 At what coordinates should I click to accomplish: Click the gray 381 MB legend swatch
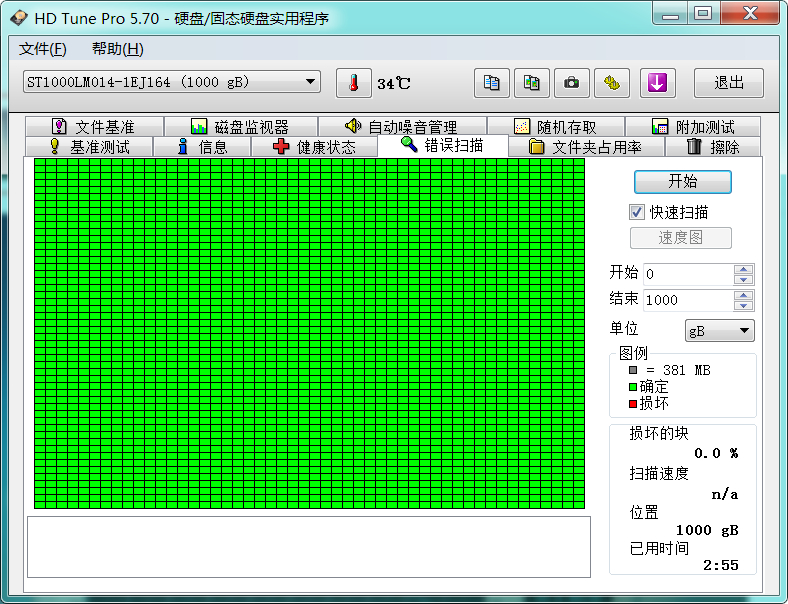[633, 370]
